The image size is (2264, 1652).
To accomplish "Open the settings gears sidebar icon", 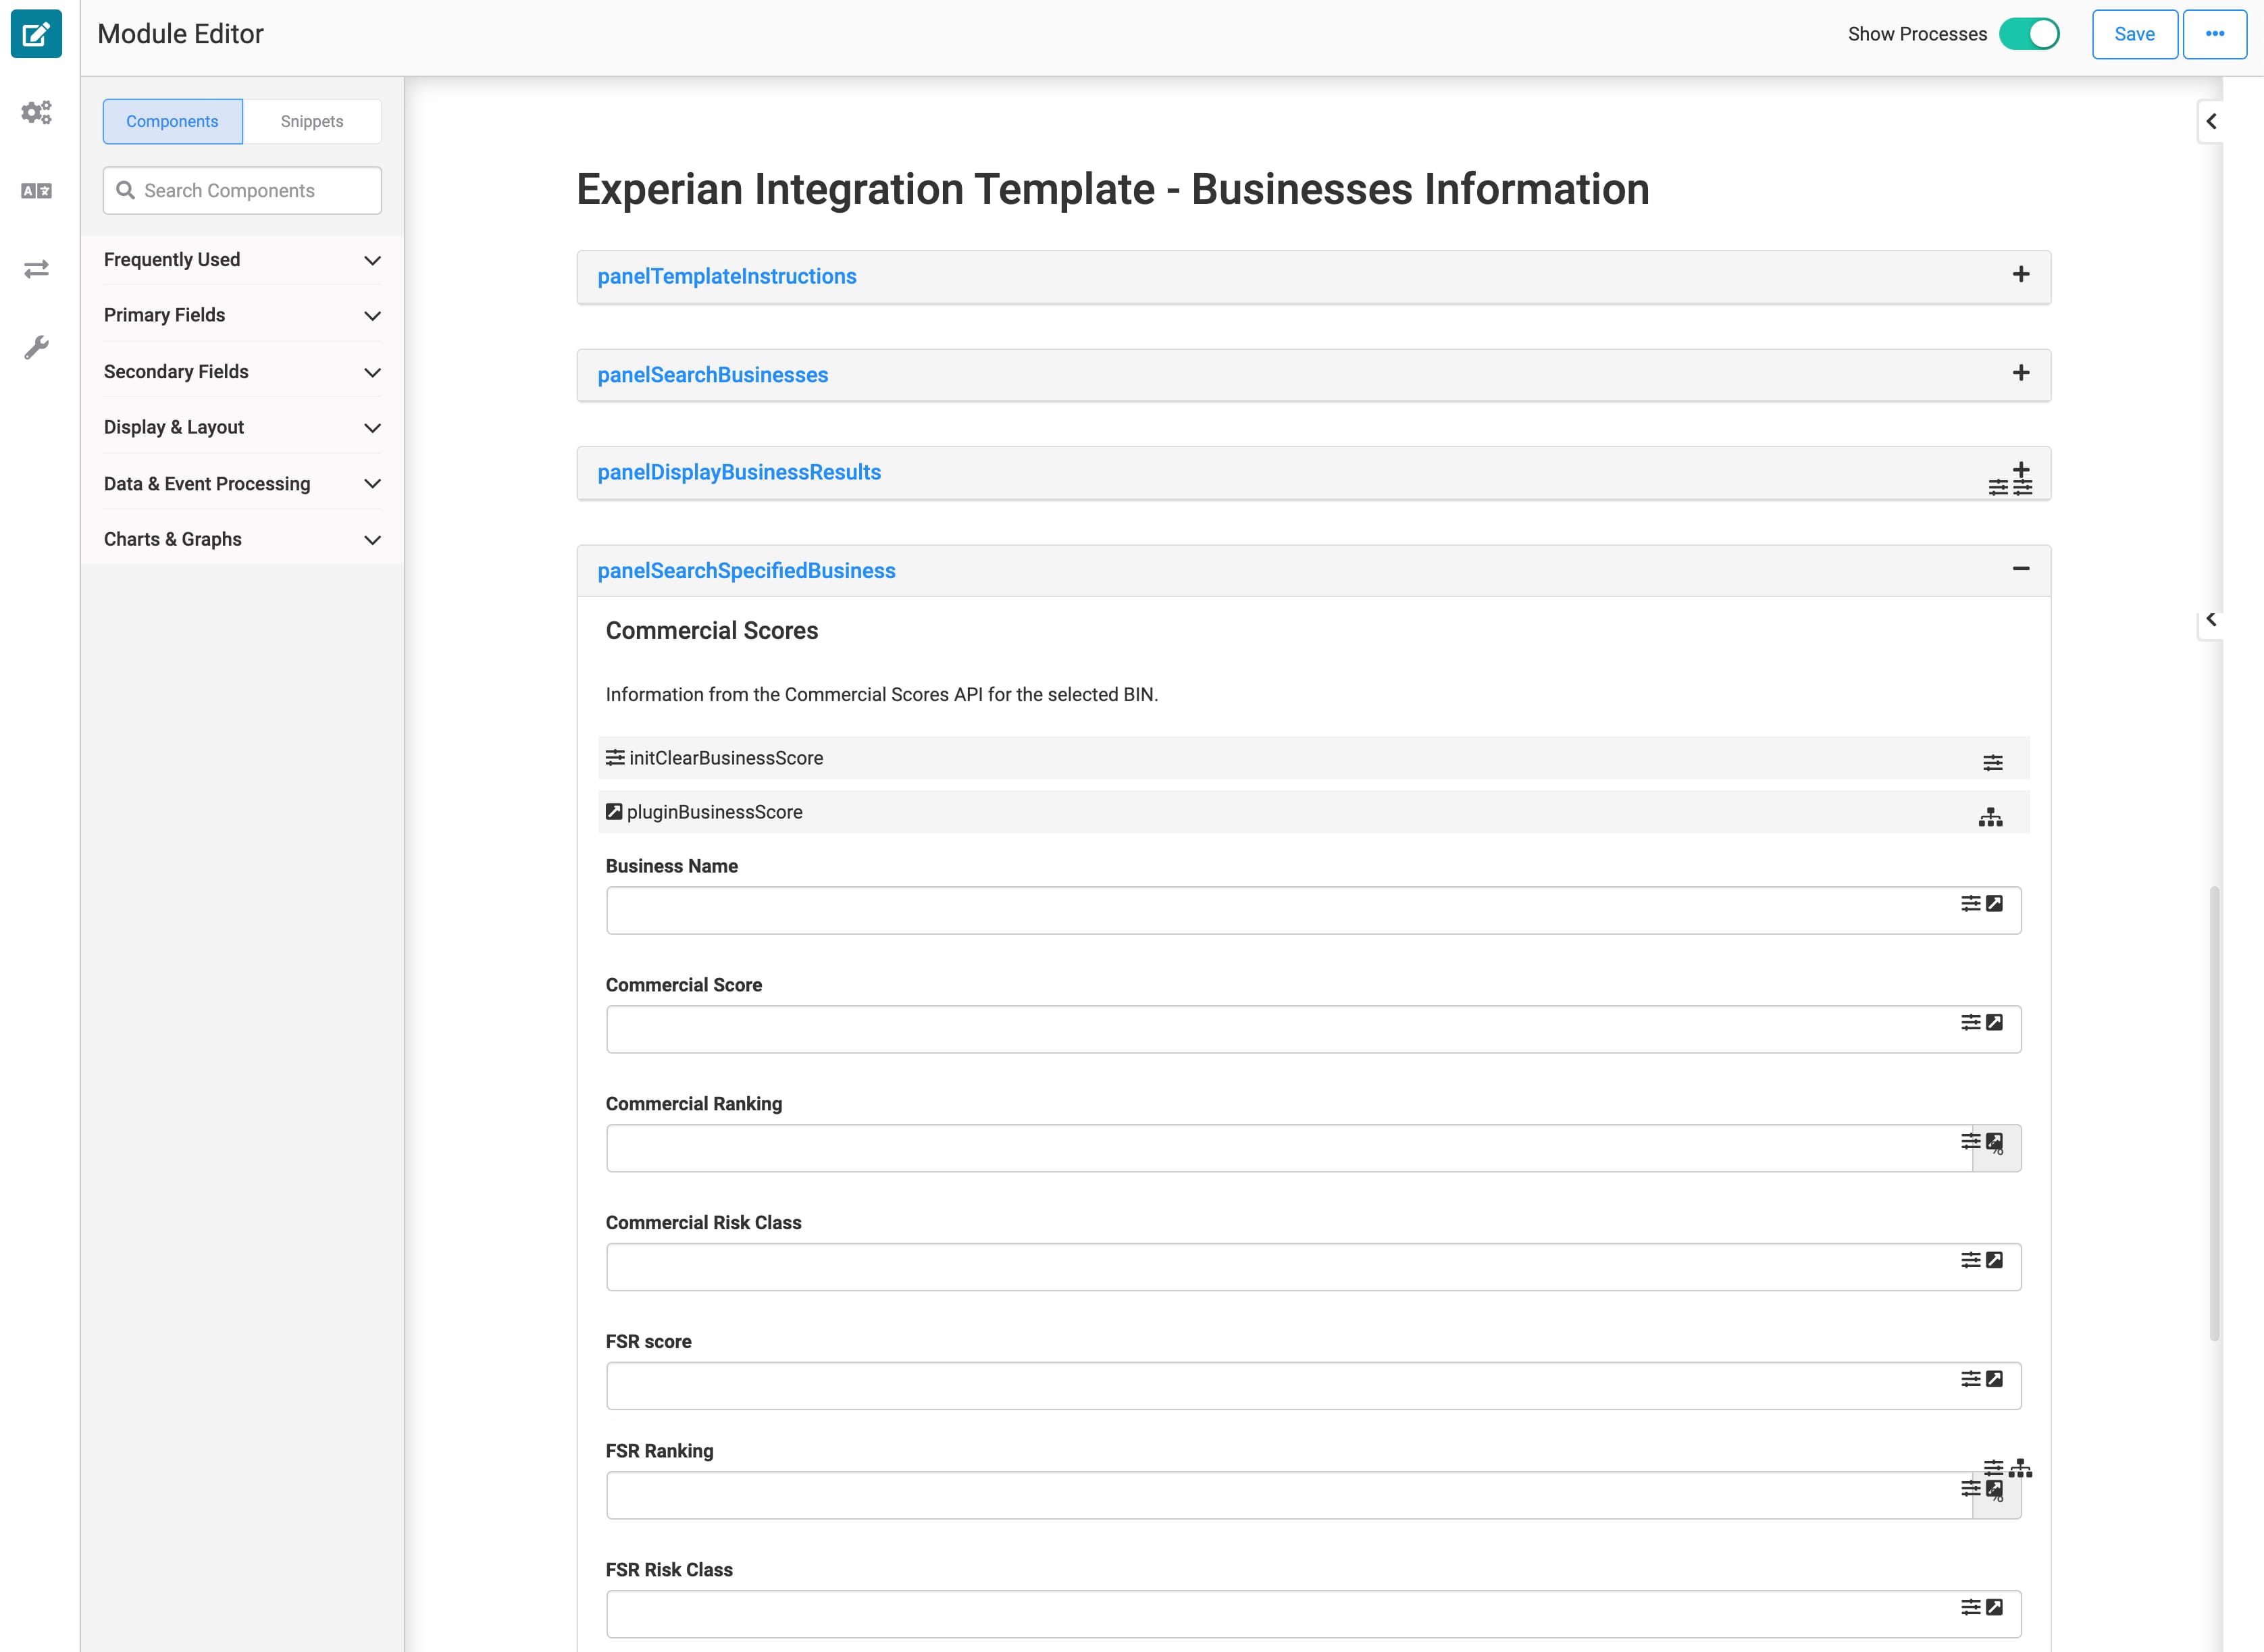I will [x=36, y=112].
